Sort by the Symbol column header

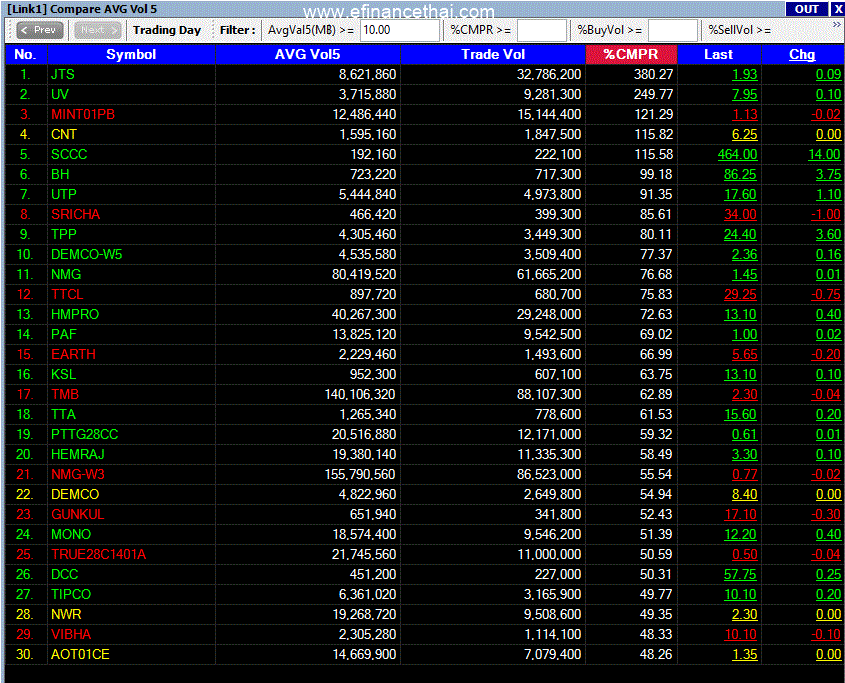click(131, 54)
